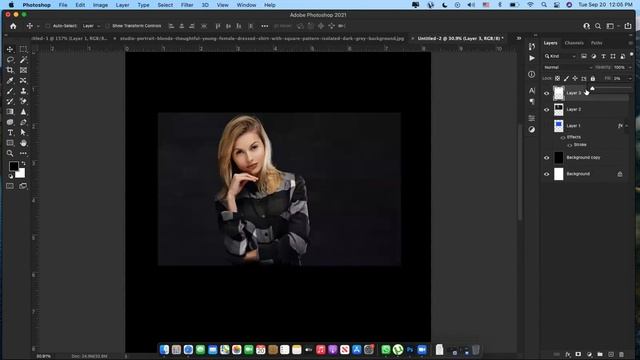
Task: Select the History Brush tool
Action: 10,101
